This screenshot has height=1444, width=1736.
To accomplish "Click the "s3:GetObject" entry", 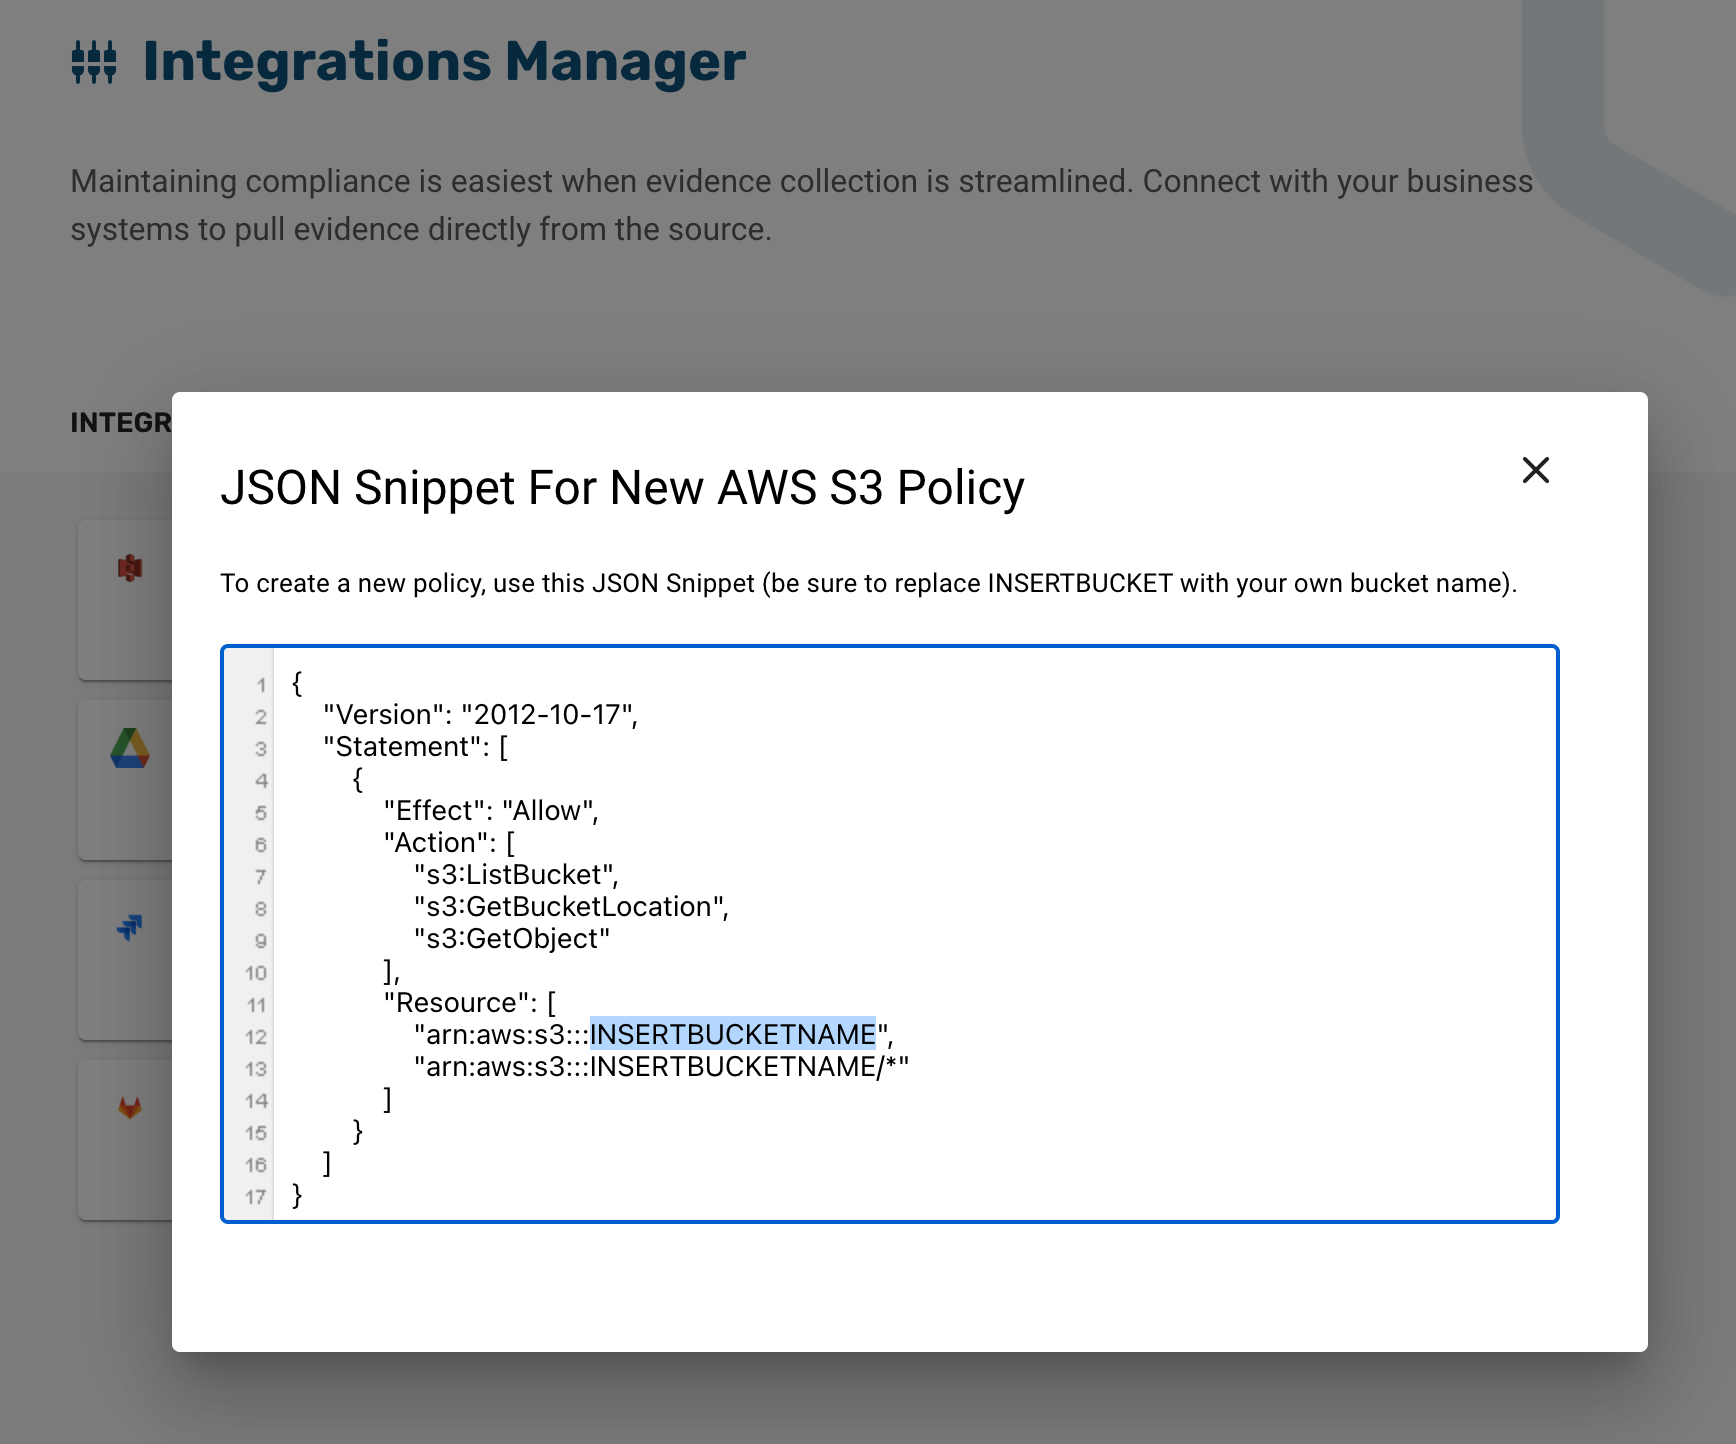I will pos(512,939).
